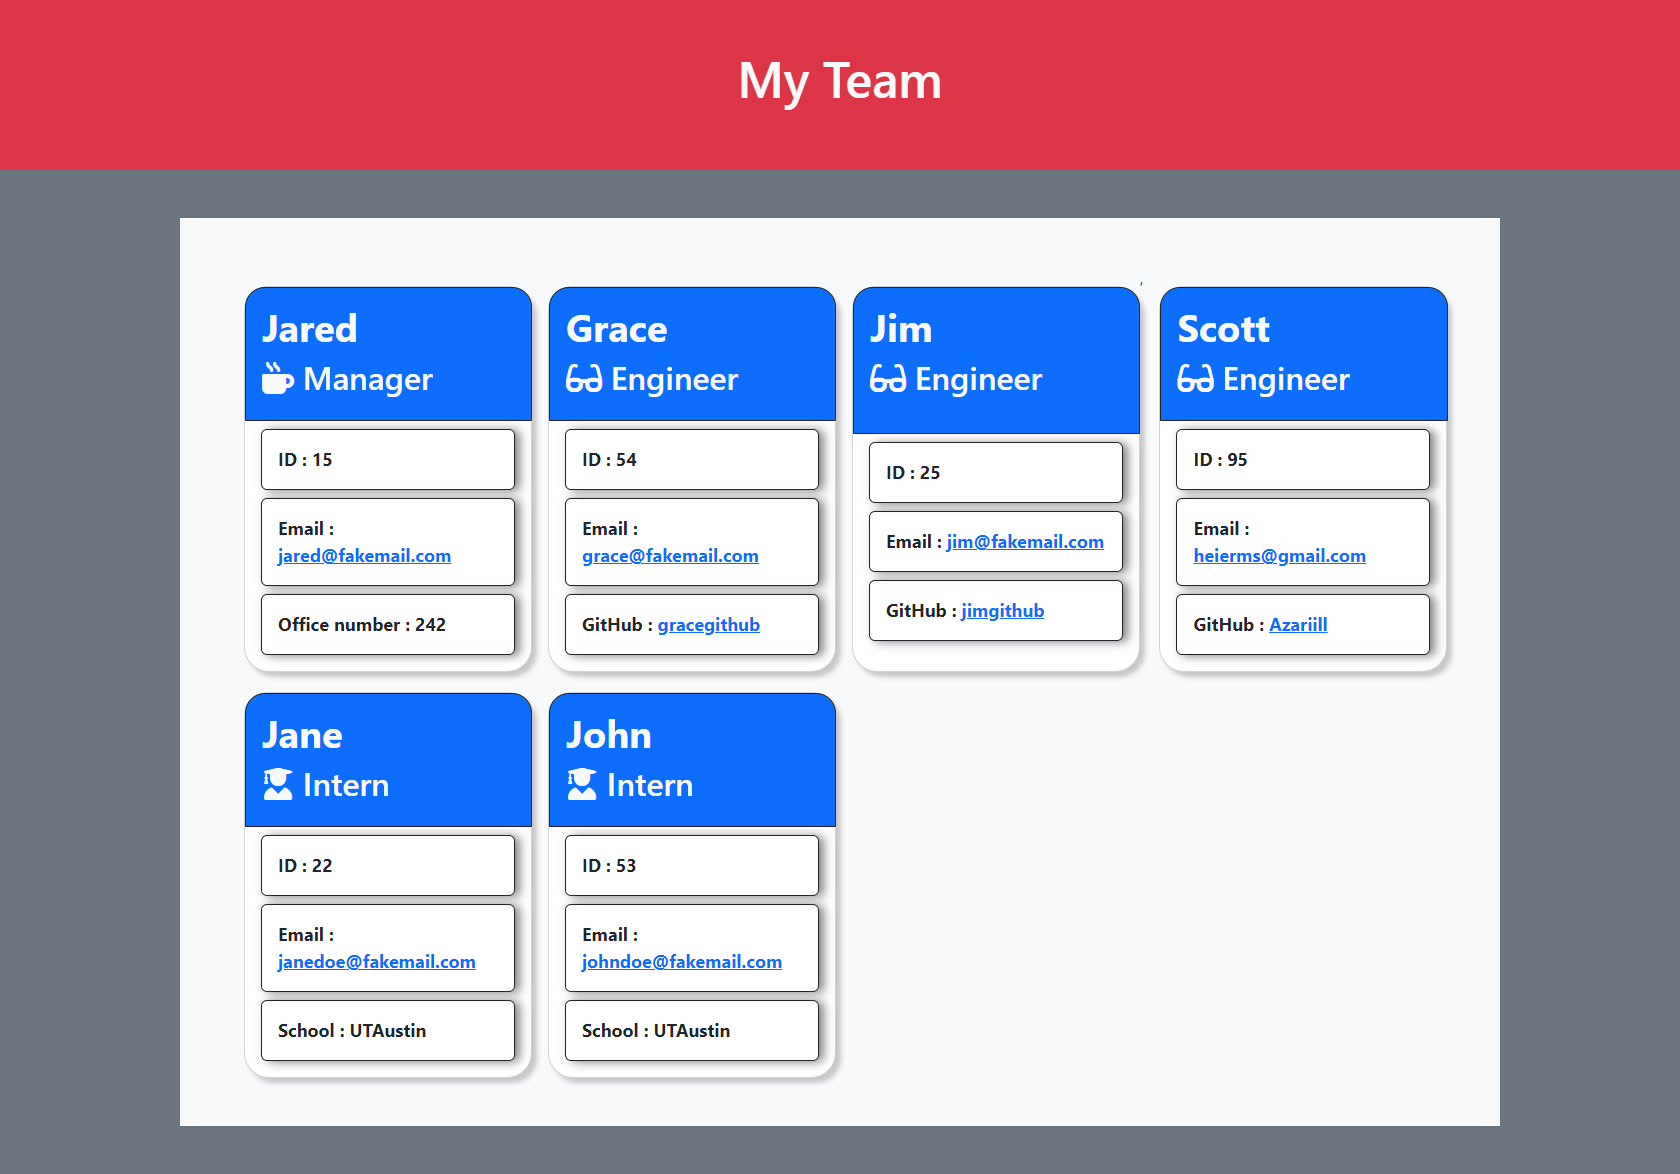This screenshot has height=1174, width=1680.
Task: Open the jared@fakemail.com email link
Action: [x=364, y=556]
